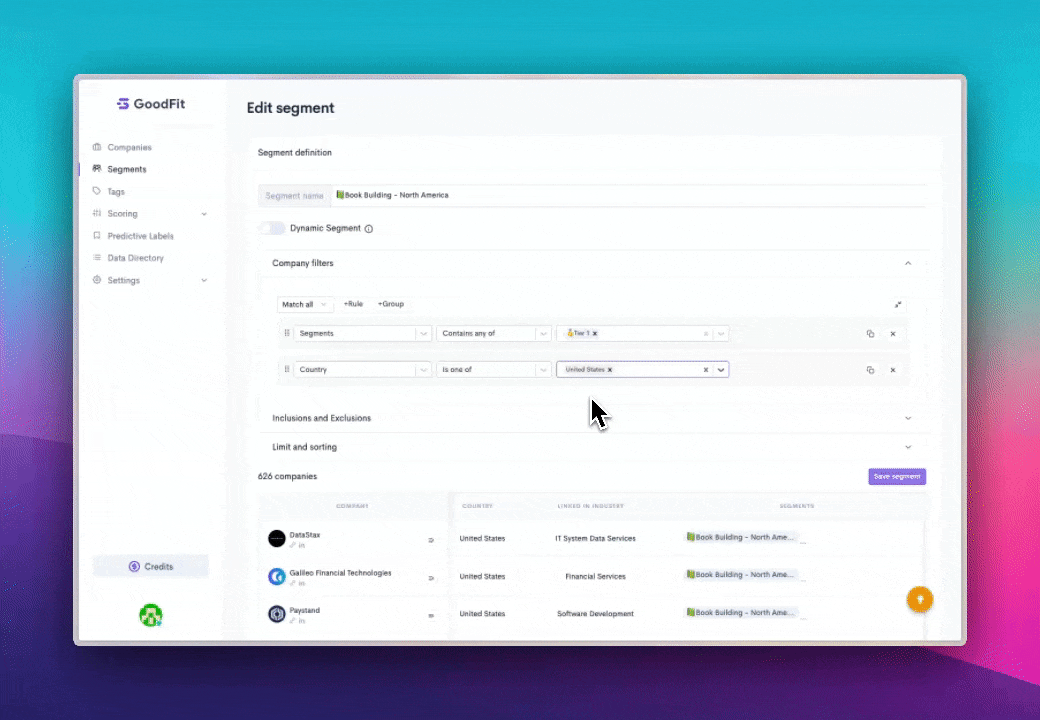The height and width of the screenshot is (720, 1040).
Task: Click the Segment name input field
Action: tap(630, 195)
